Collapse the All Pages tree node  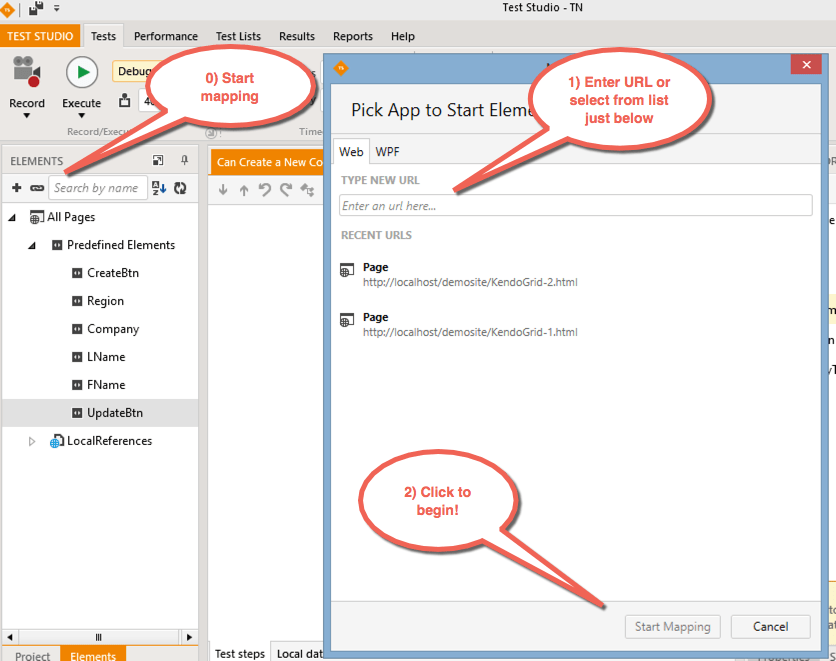tap(12, 217)
